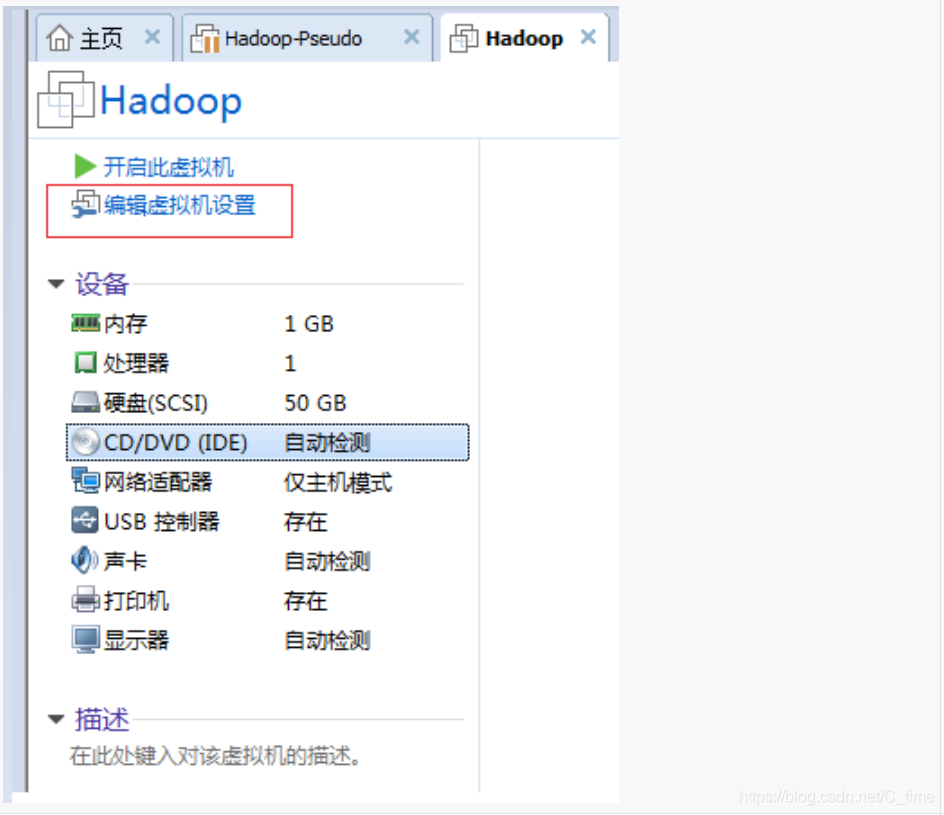The width and height of the screenshot is (944, 815).
Task: Click the 50 GB disk size value
Action: point(315,403)
